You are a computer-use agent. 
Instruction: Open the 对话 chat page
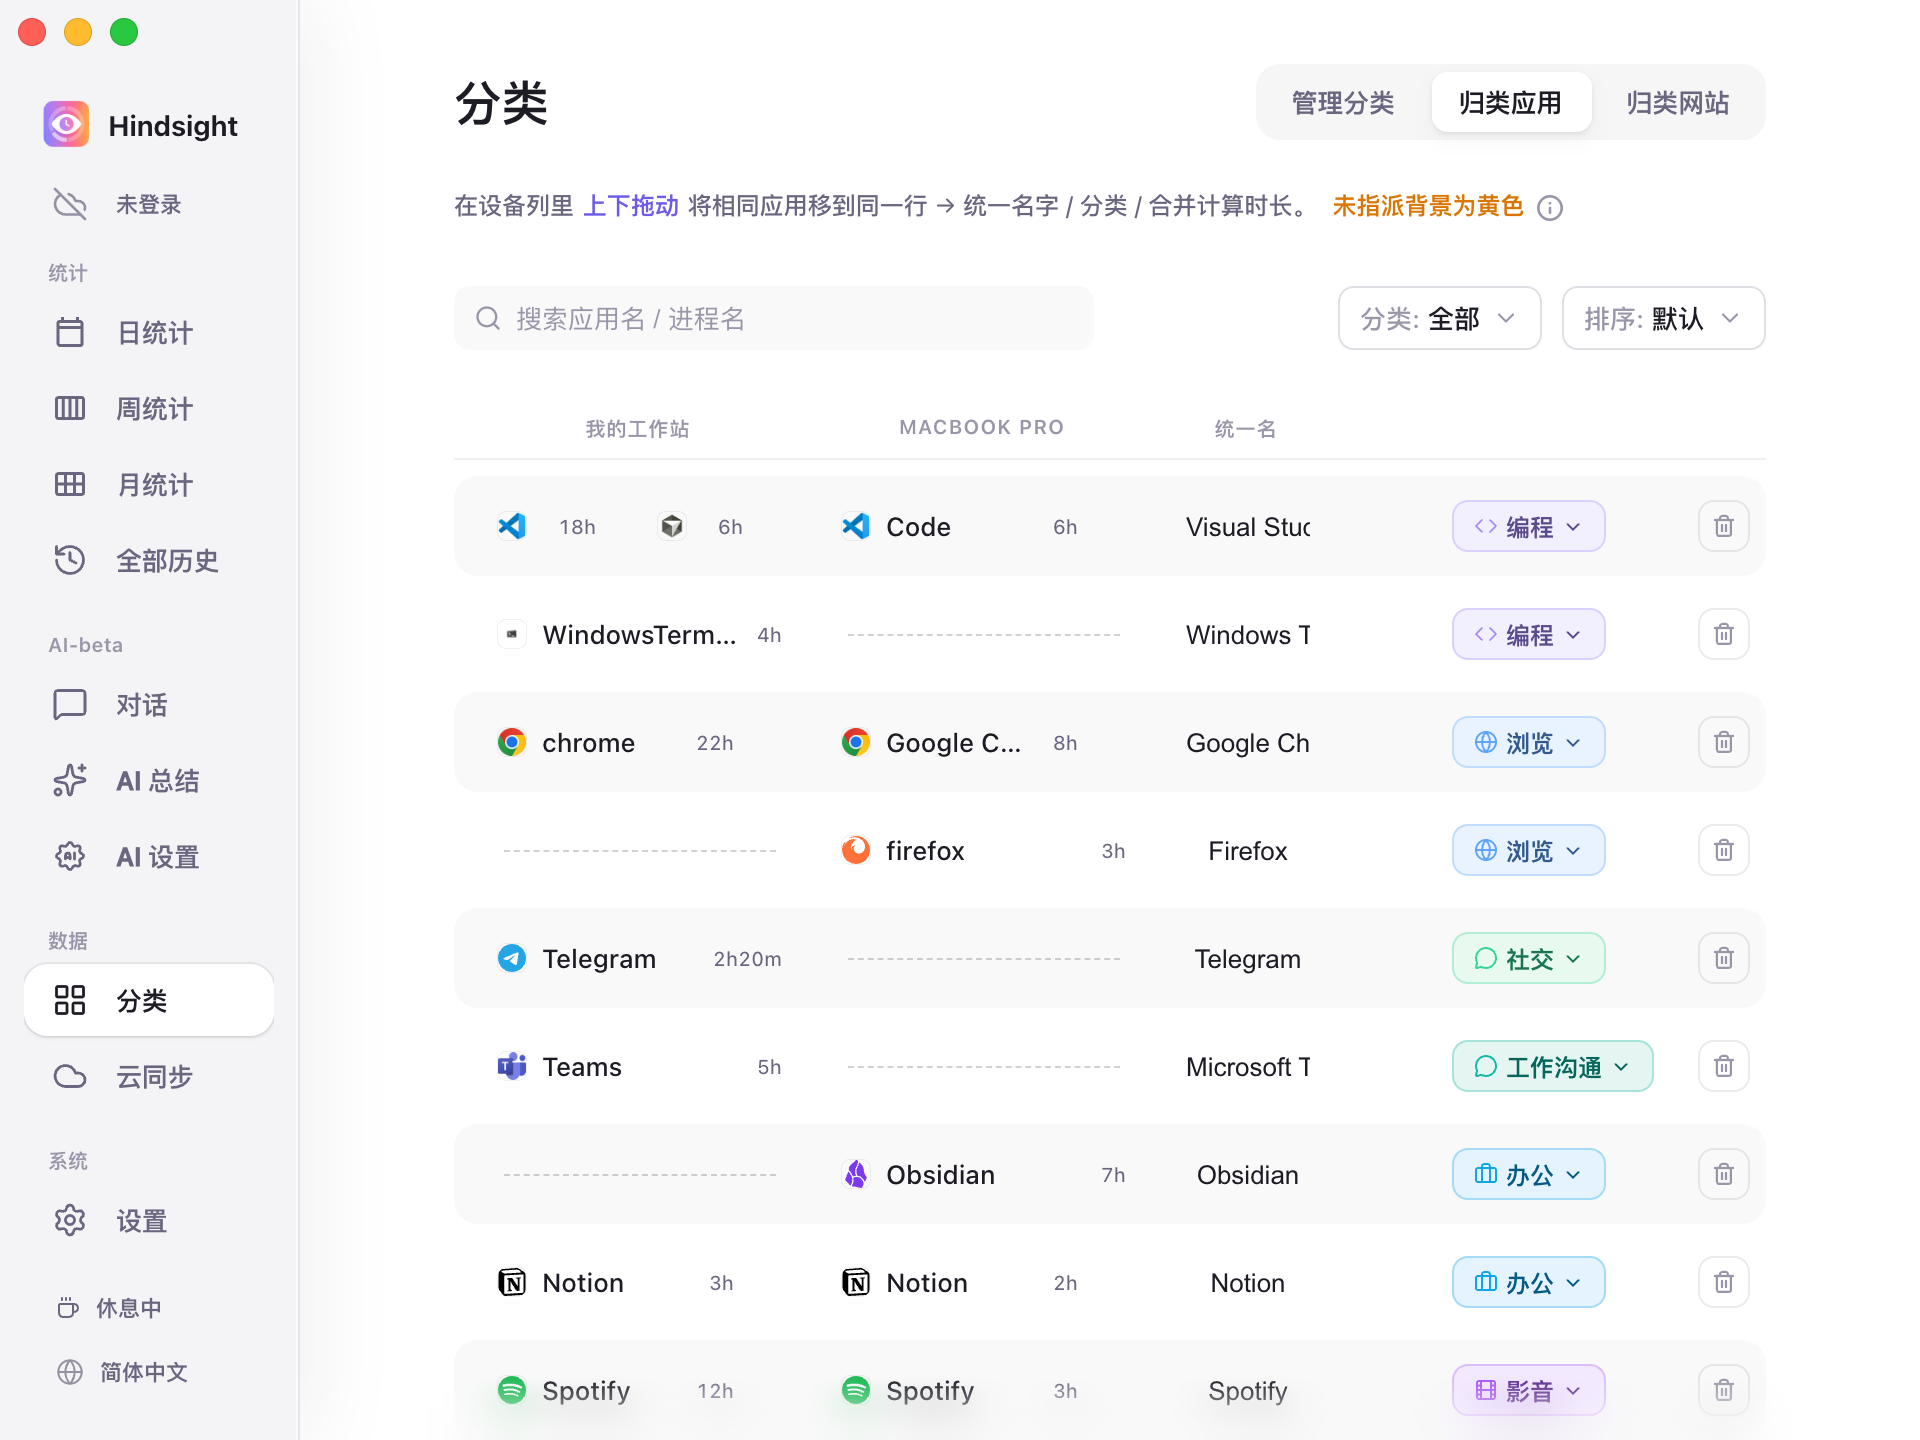(x=149, y=705)
